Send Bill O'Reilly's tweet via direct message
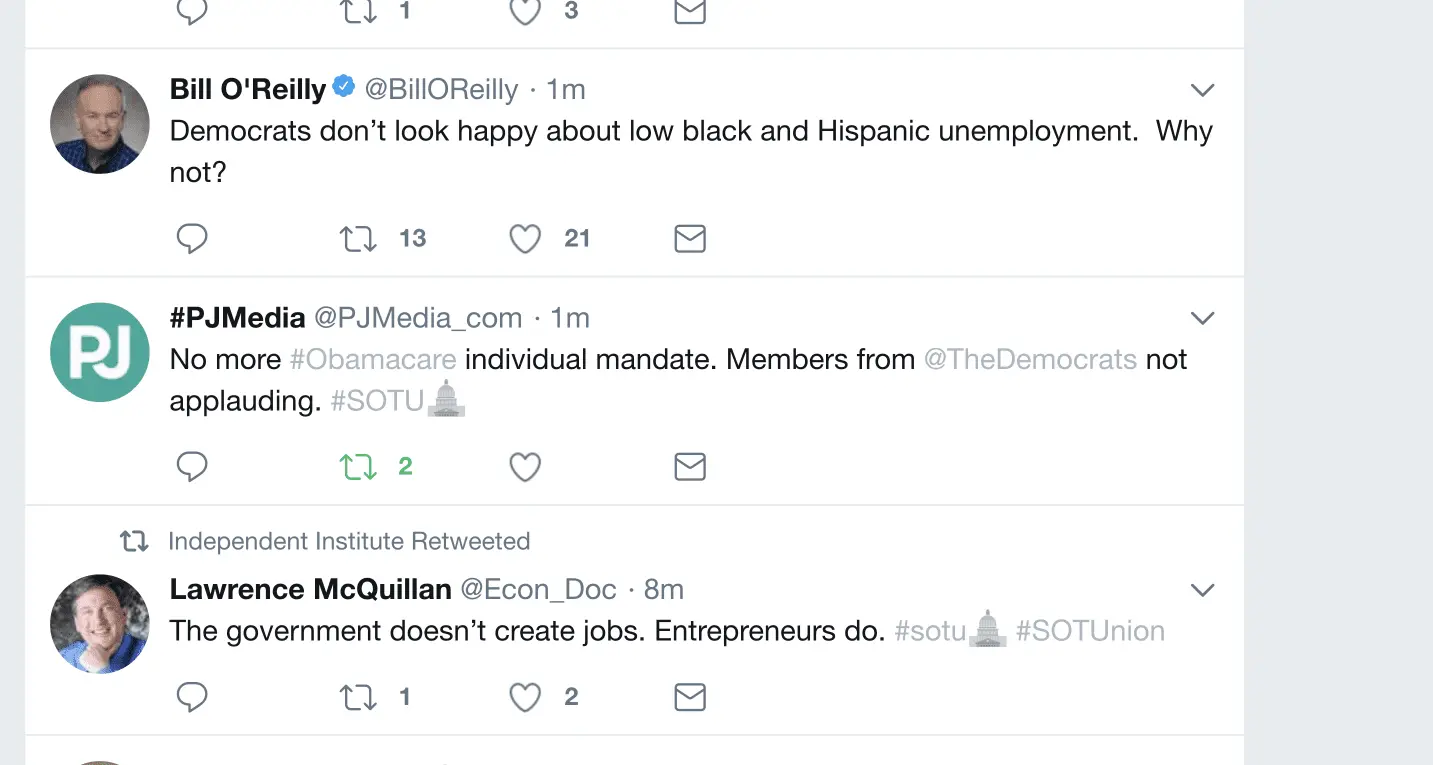 coord(690,238)
